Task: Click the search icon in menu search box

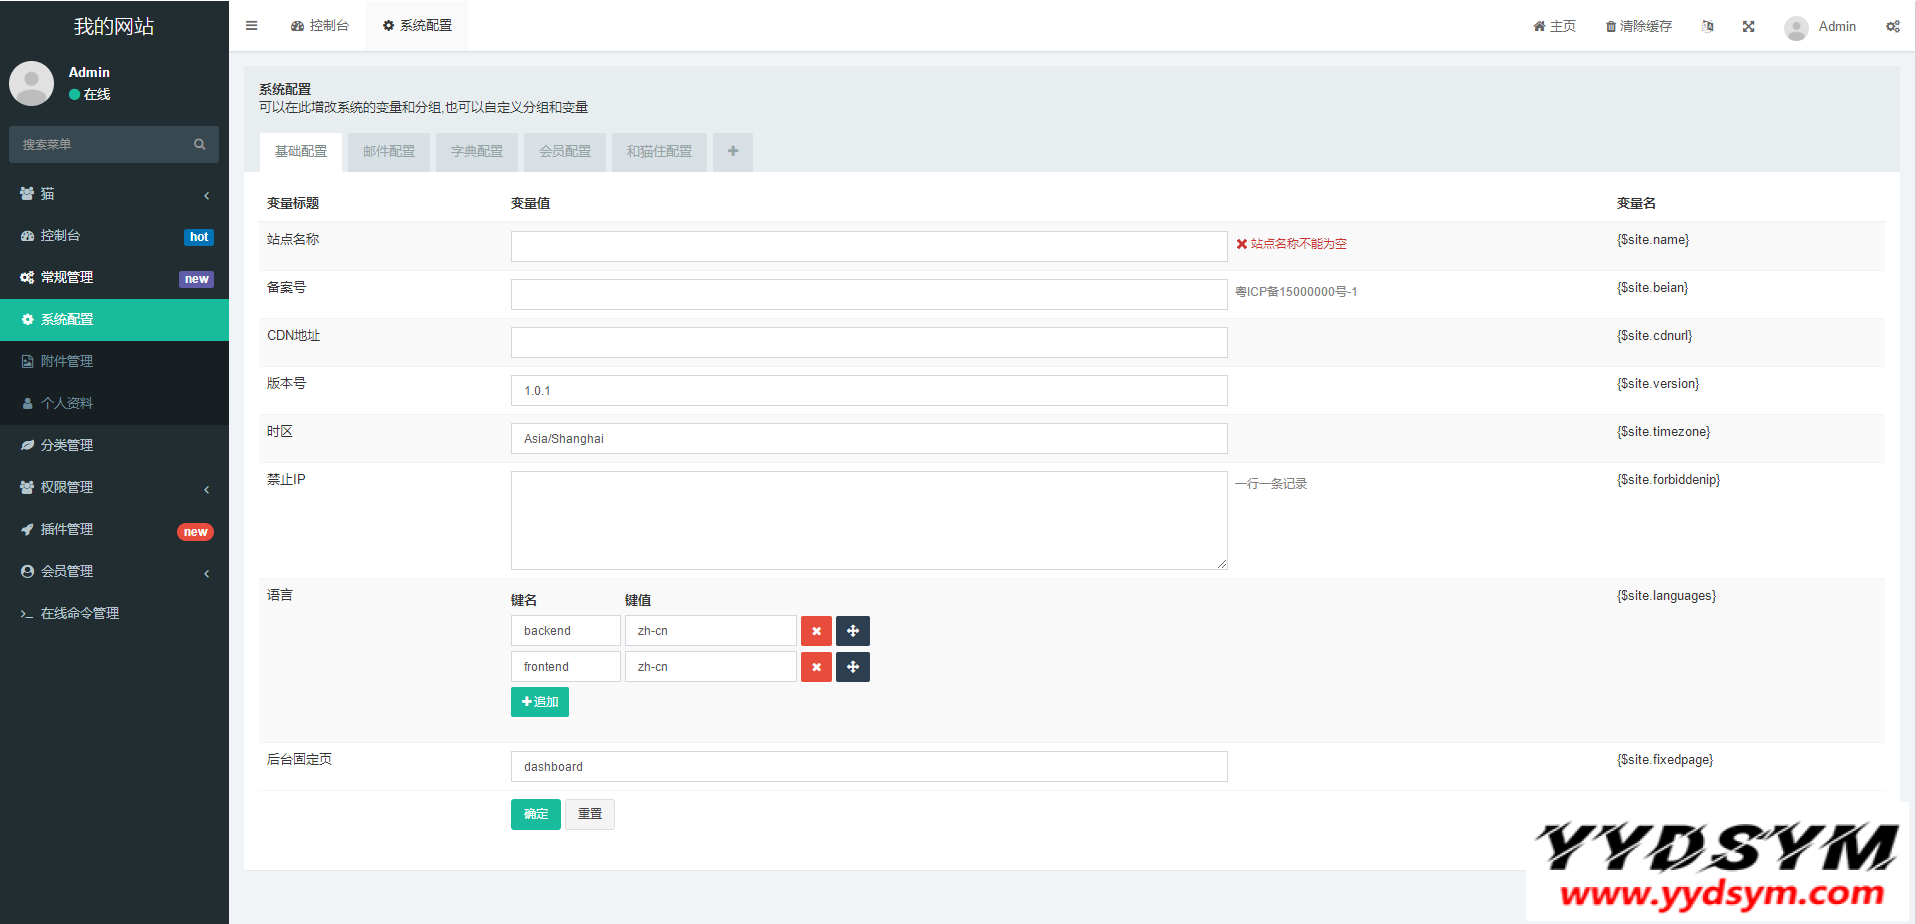Action: [x=199, y=144]
